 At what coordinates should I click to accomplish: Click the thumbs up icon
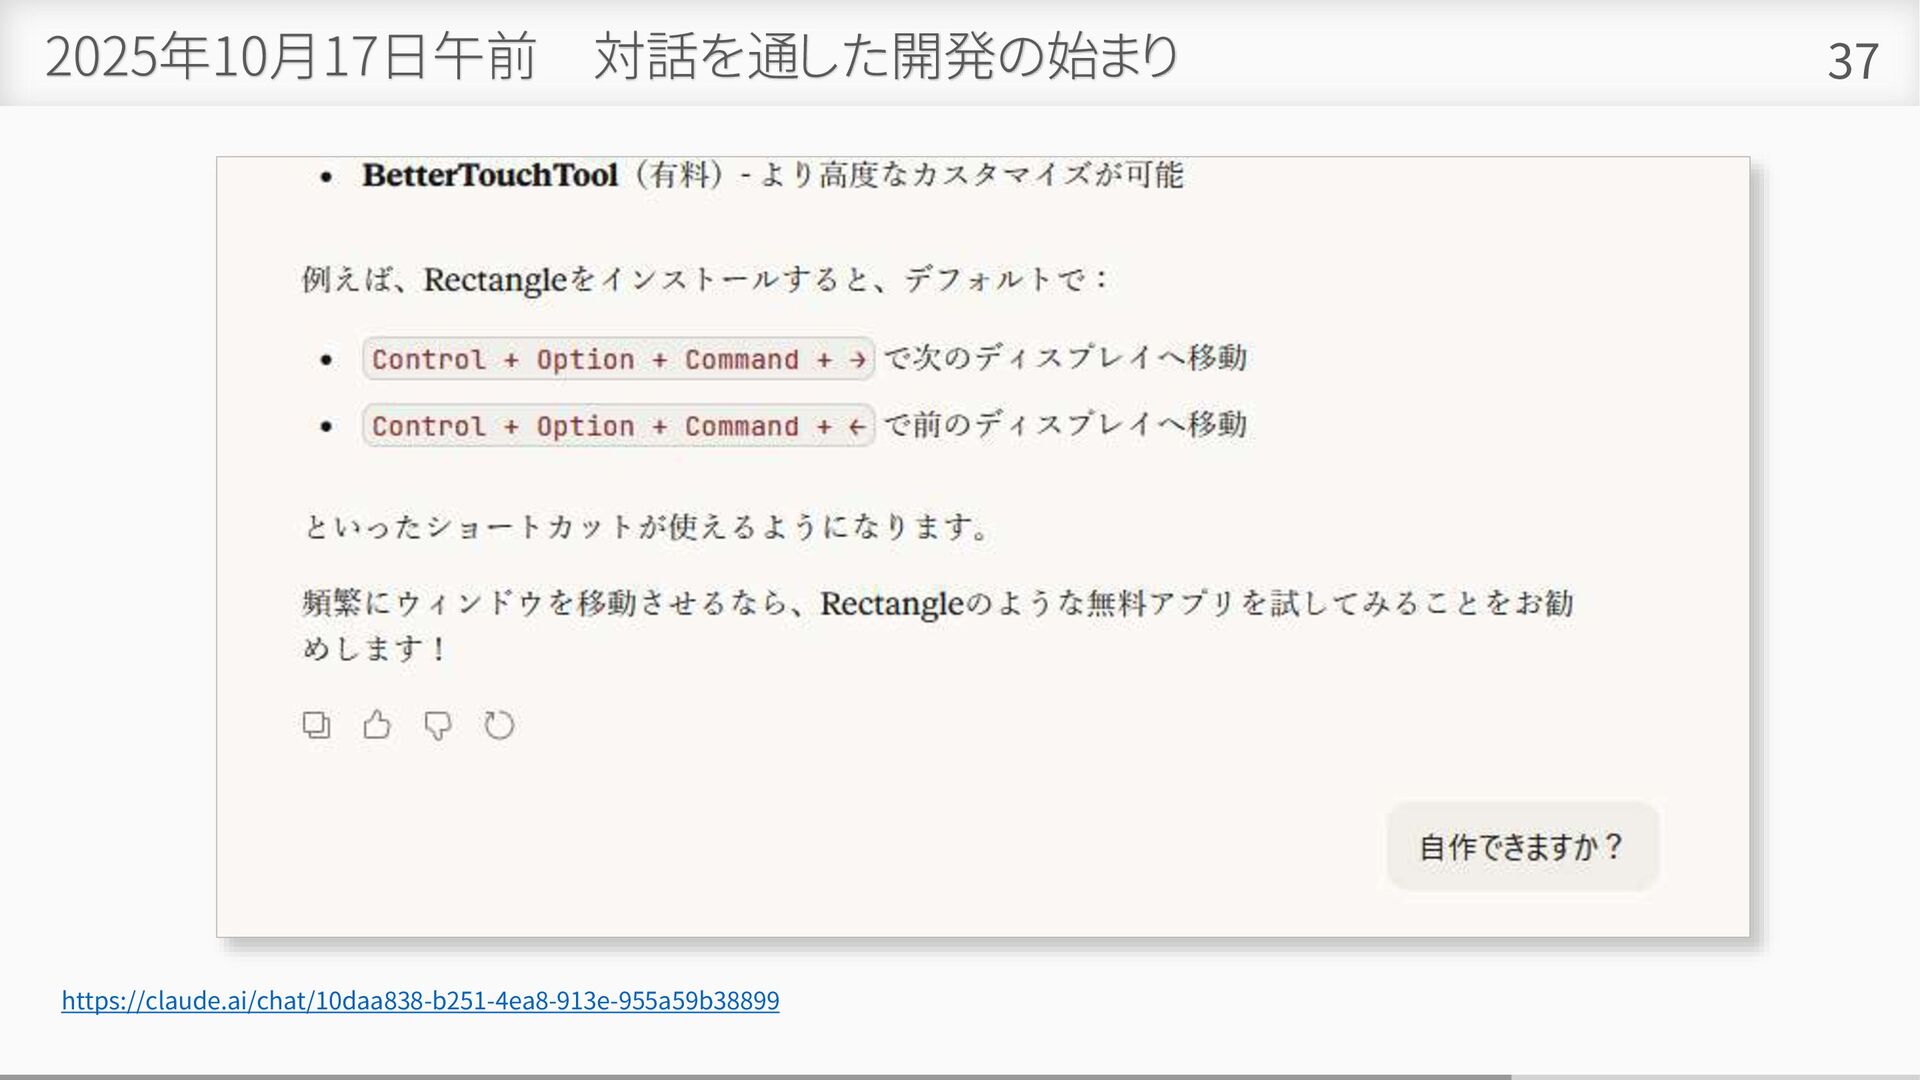coord(377,724)
